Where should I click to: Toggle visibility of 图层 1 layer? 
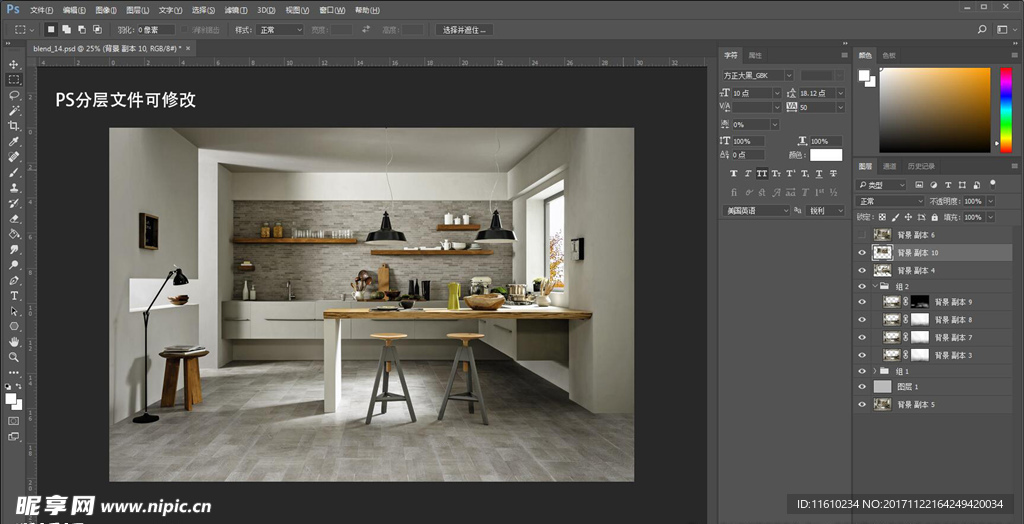(862, 386)
